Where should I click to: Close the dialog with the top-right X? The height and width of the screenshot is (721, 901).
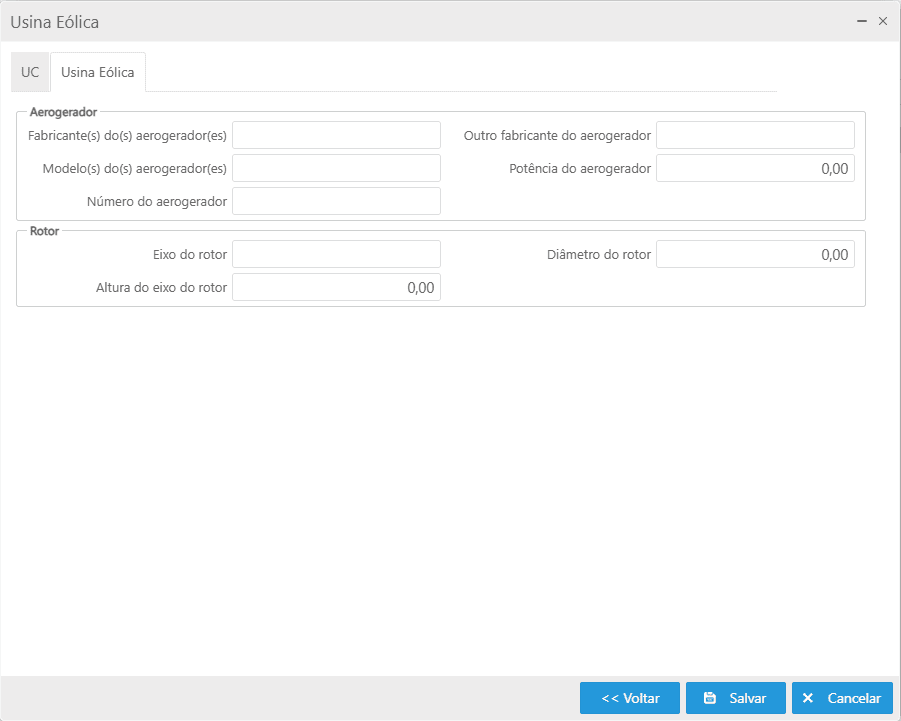click(883, 21)
